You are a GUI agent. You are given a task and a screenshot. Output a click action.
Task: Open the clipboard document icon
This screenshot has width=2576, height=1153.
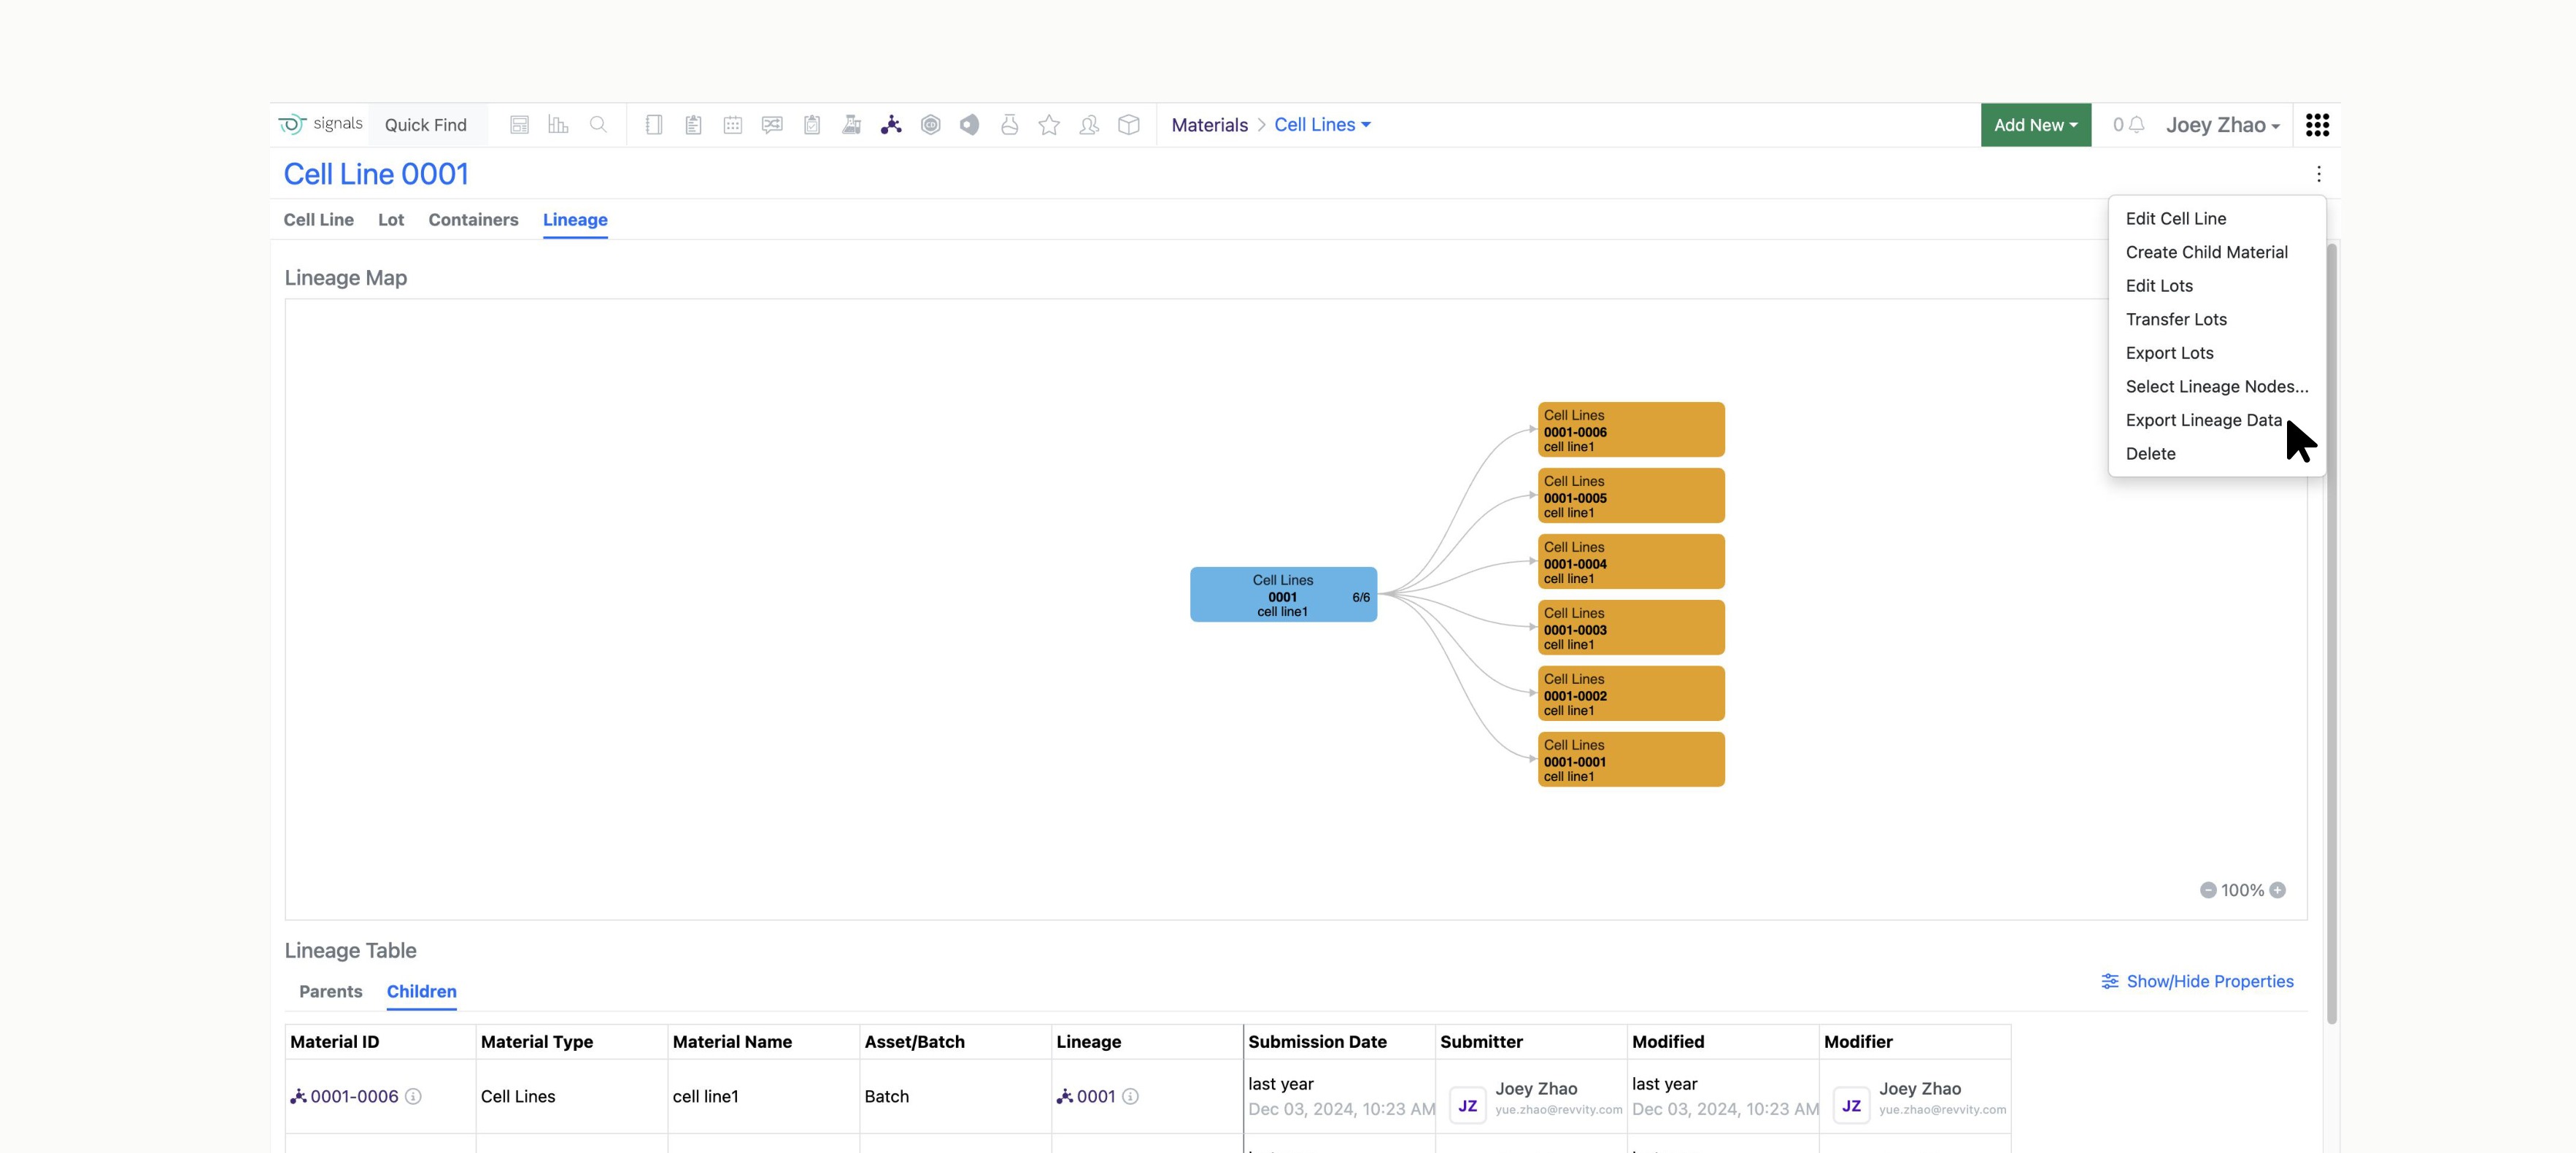(x=693, y=125)
